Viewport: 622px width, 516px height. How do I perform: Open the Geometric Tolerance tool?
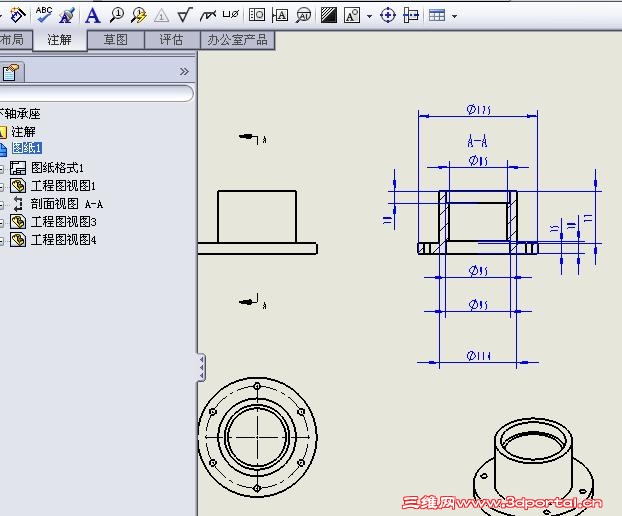[257, 15]
